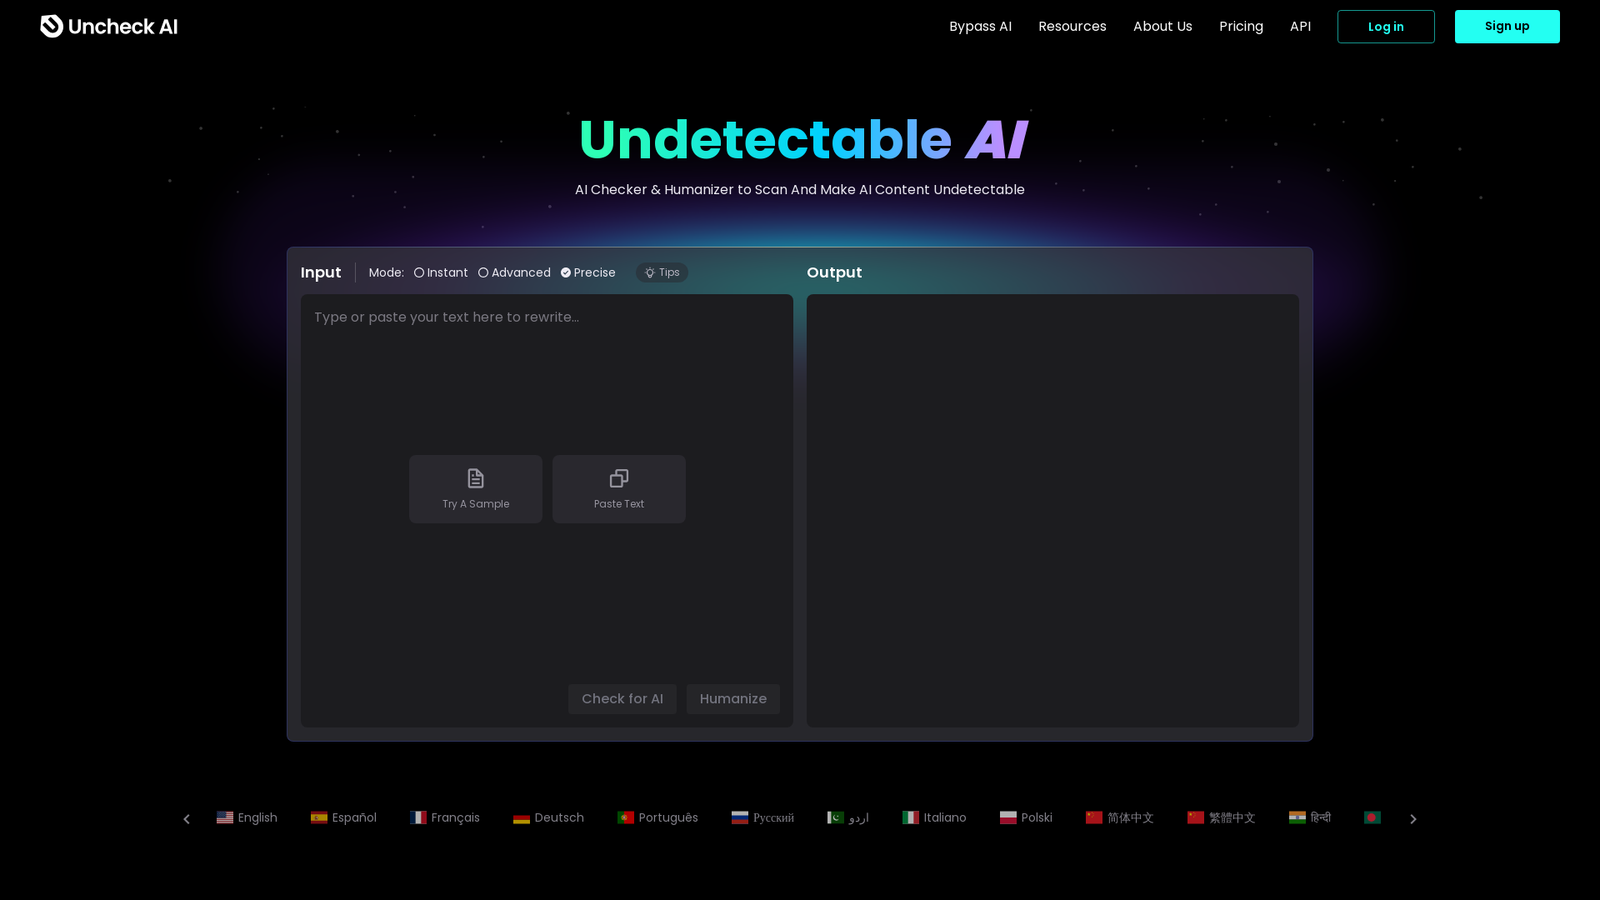The image size is (1600, 900).
Task: Select the Advanced mode radio button
Action: coord(483,273)
